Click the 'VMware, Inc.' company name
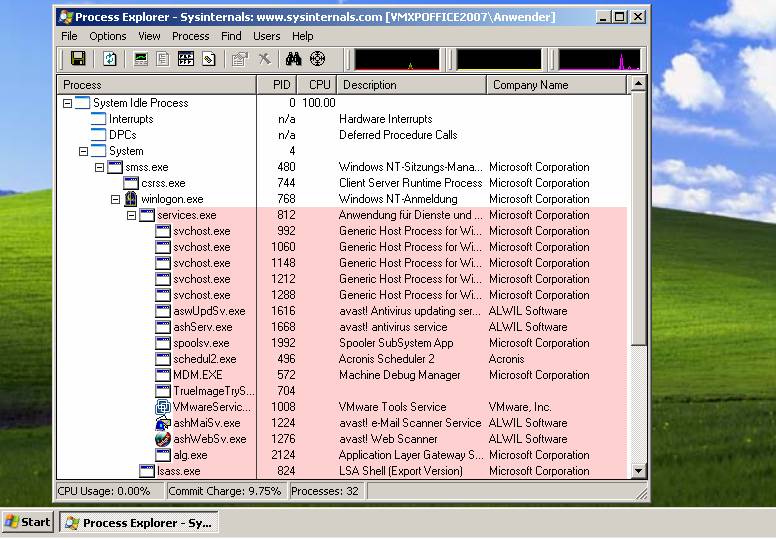 pos(520,407)
